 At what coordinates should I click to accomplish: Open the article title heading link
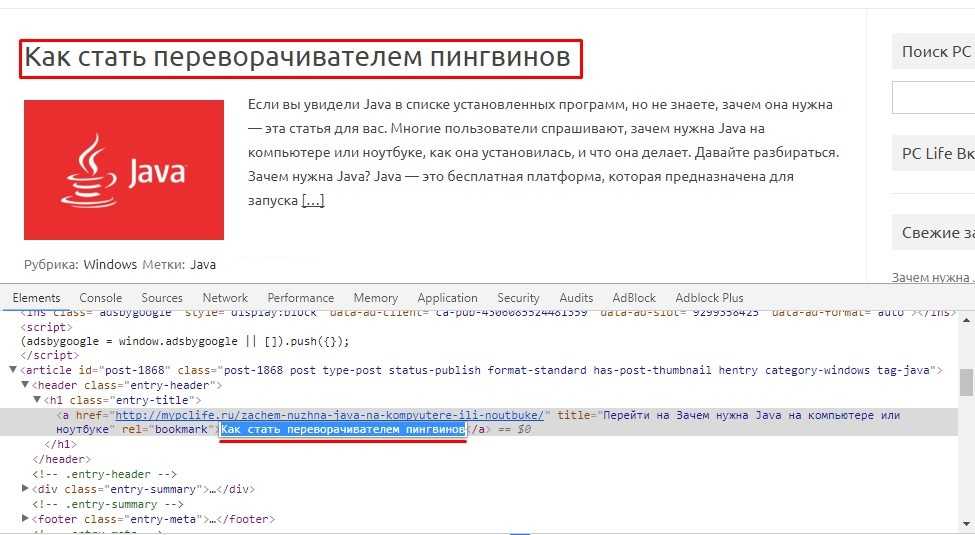298,58
